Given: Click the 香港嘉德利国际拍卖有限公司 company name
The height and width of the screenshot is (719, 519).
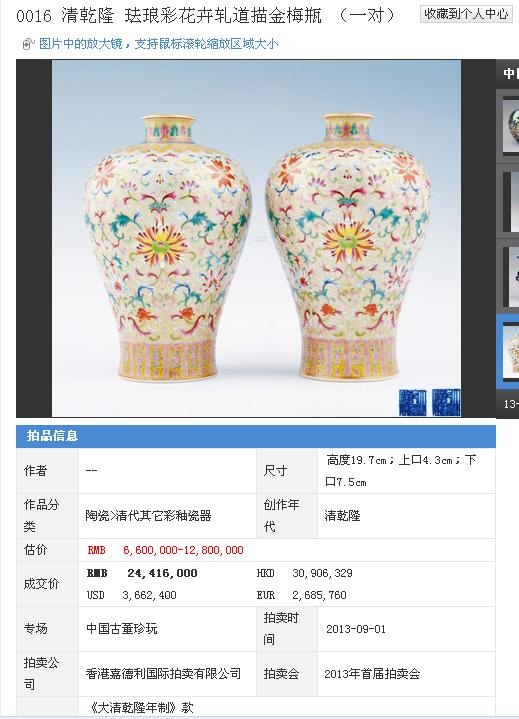Looking at the screenshot, I should click(x=163, y=674).
